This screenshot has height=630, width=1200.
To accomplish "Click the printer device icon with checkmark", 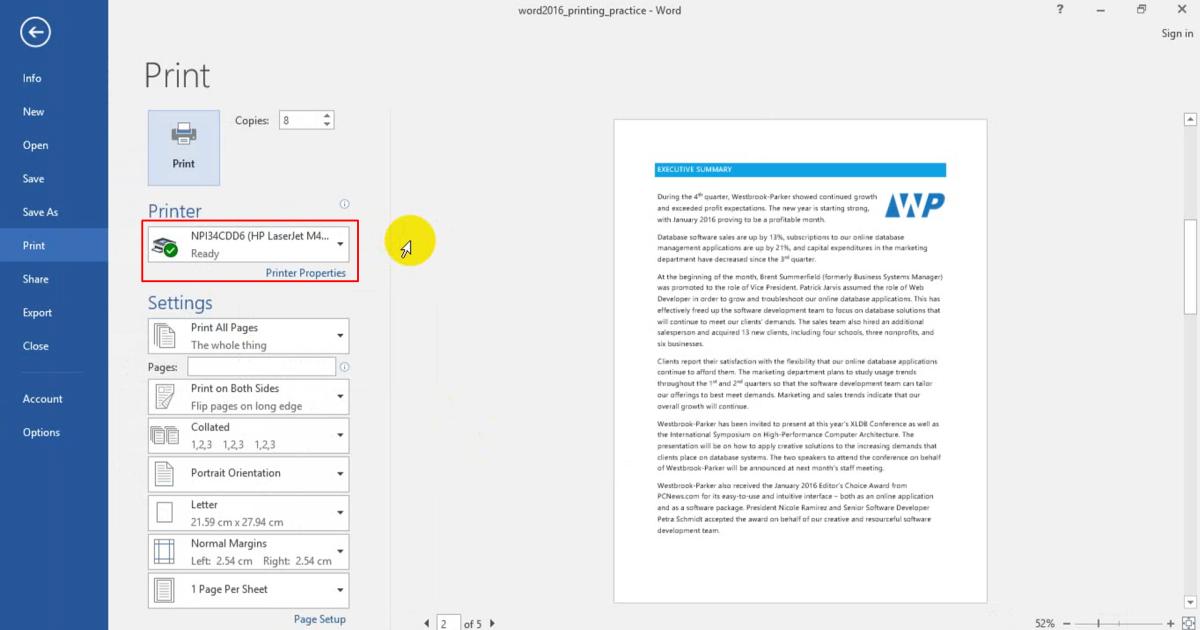I will point(165,244).
